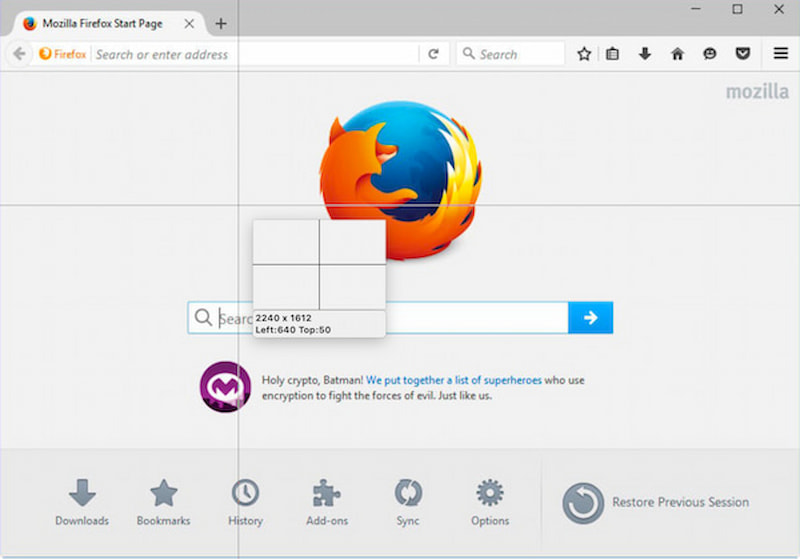
Task: Open the downloads arrow in toolbar
Action: [645, 54]
